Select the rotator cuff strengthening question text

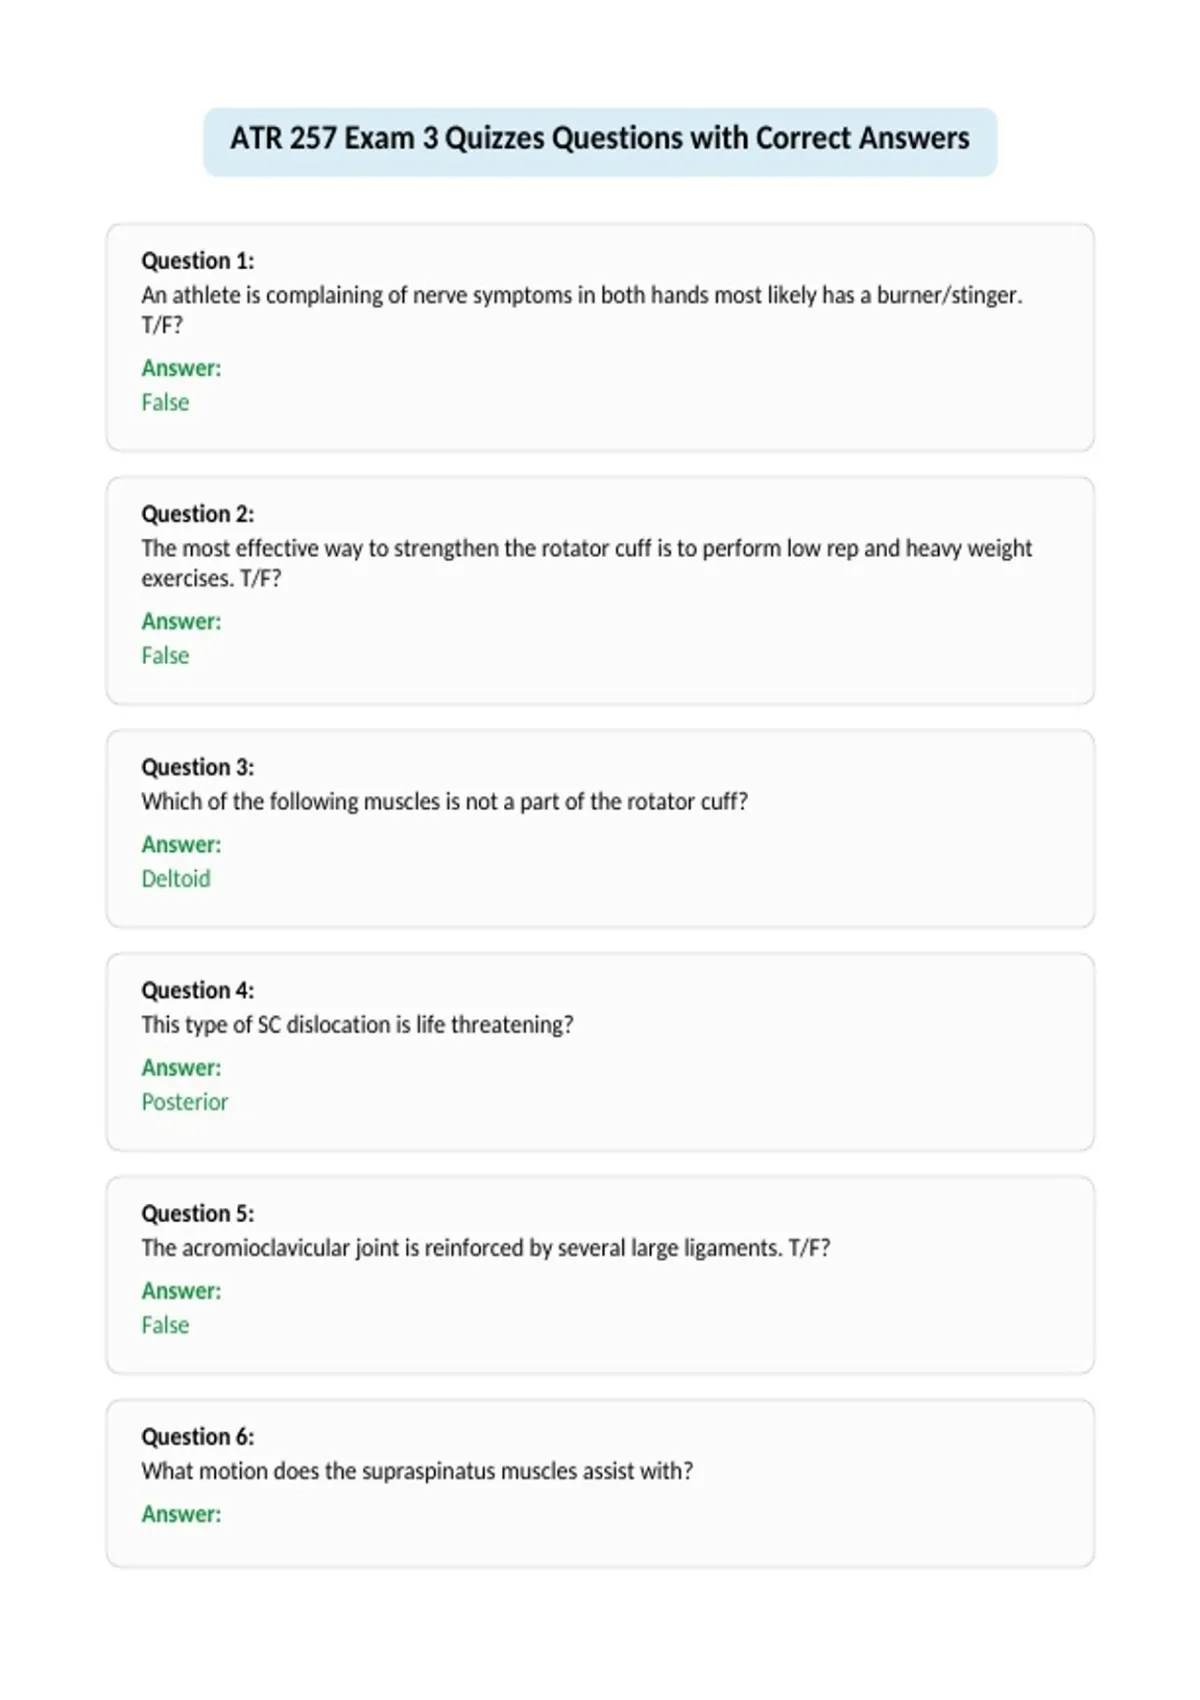587,563
